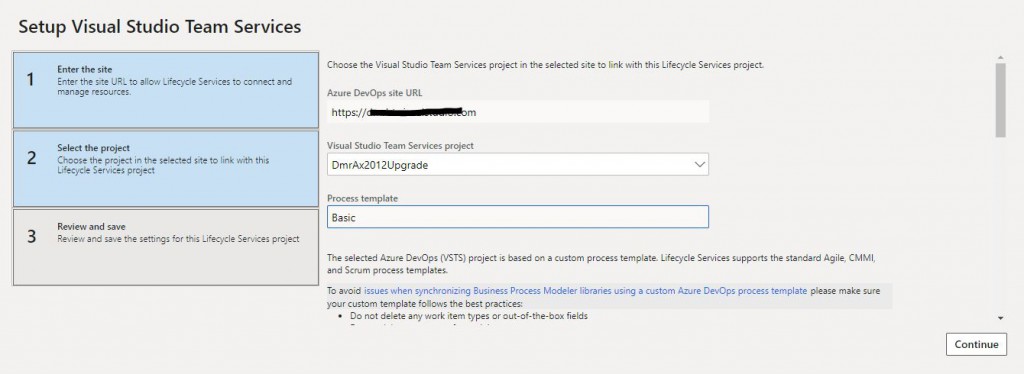Click the scrollbar down arrow
1024x374 pixels.
click(1000, 317)
